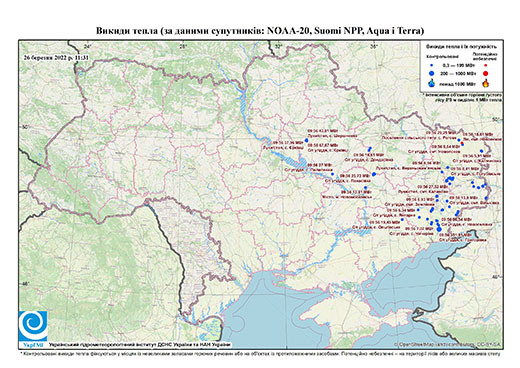The width and height of the screenshot is (520, 368).
Task: Click the 09:56 25,72 МВт heat label
Action: [x=355, y=175]
